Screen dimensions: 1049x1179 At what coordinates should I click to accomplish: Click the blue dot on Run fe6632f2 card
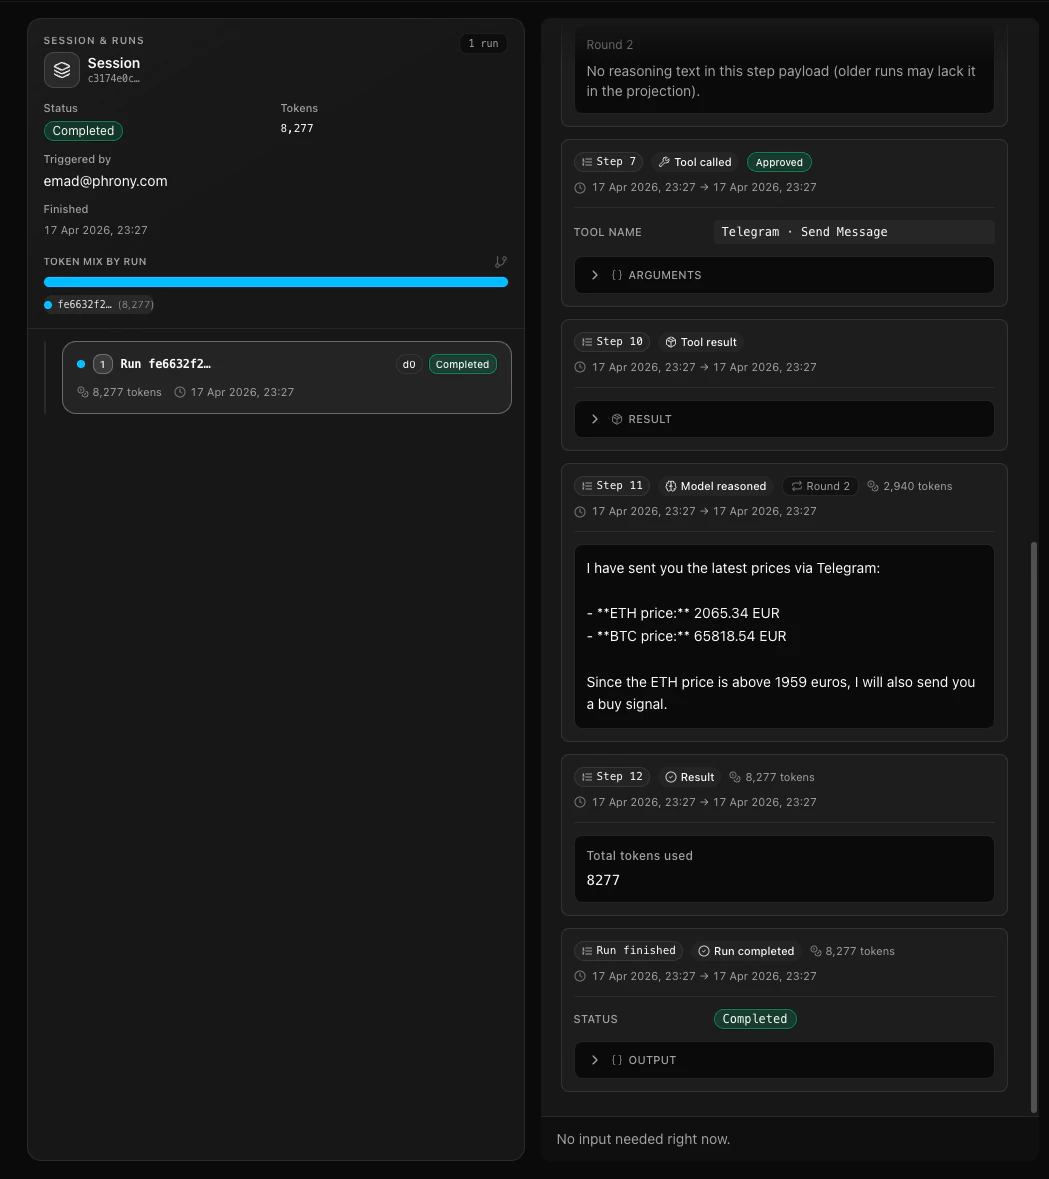point(81,364)
